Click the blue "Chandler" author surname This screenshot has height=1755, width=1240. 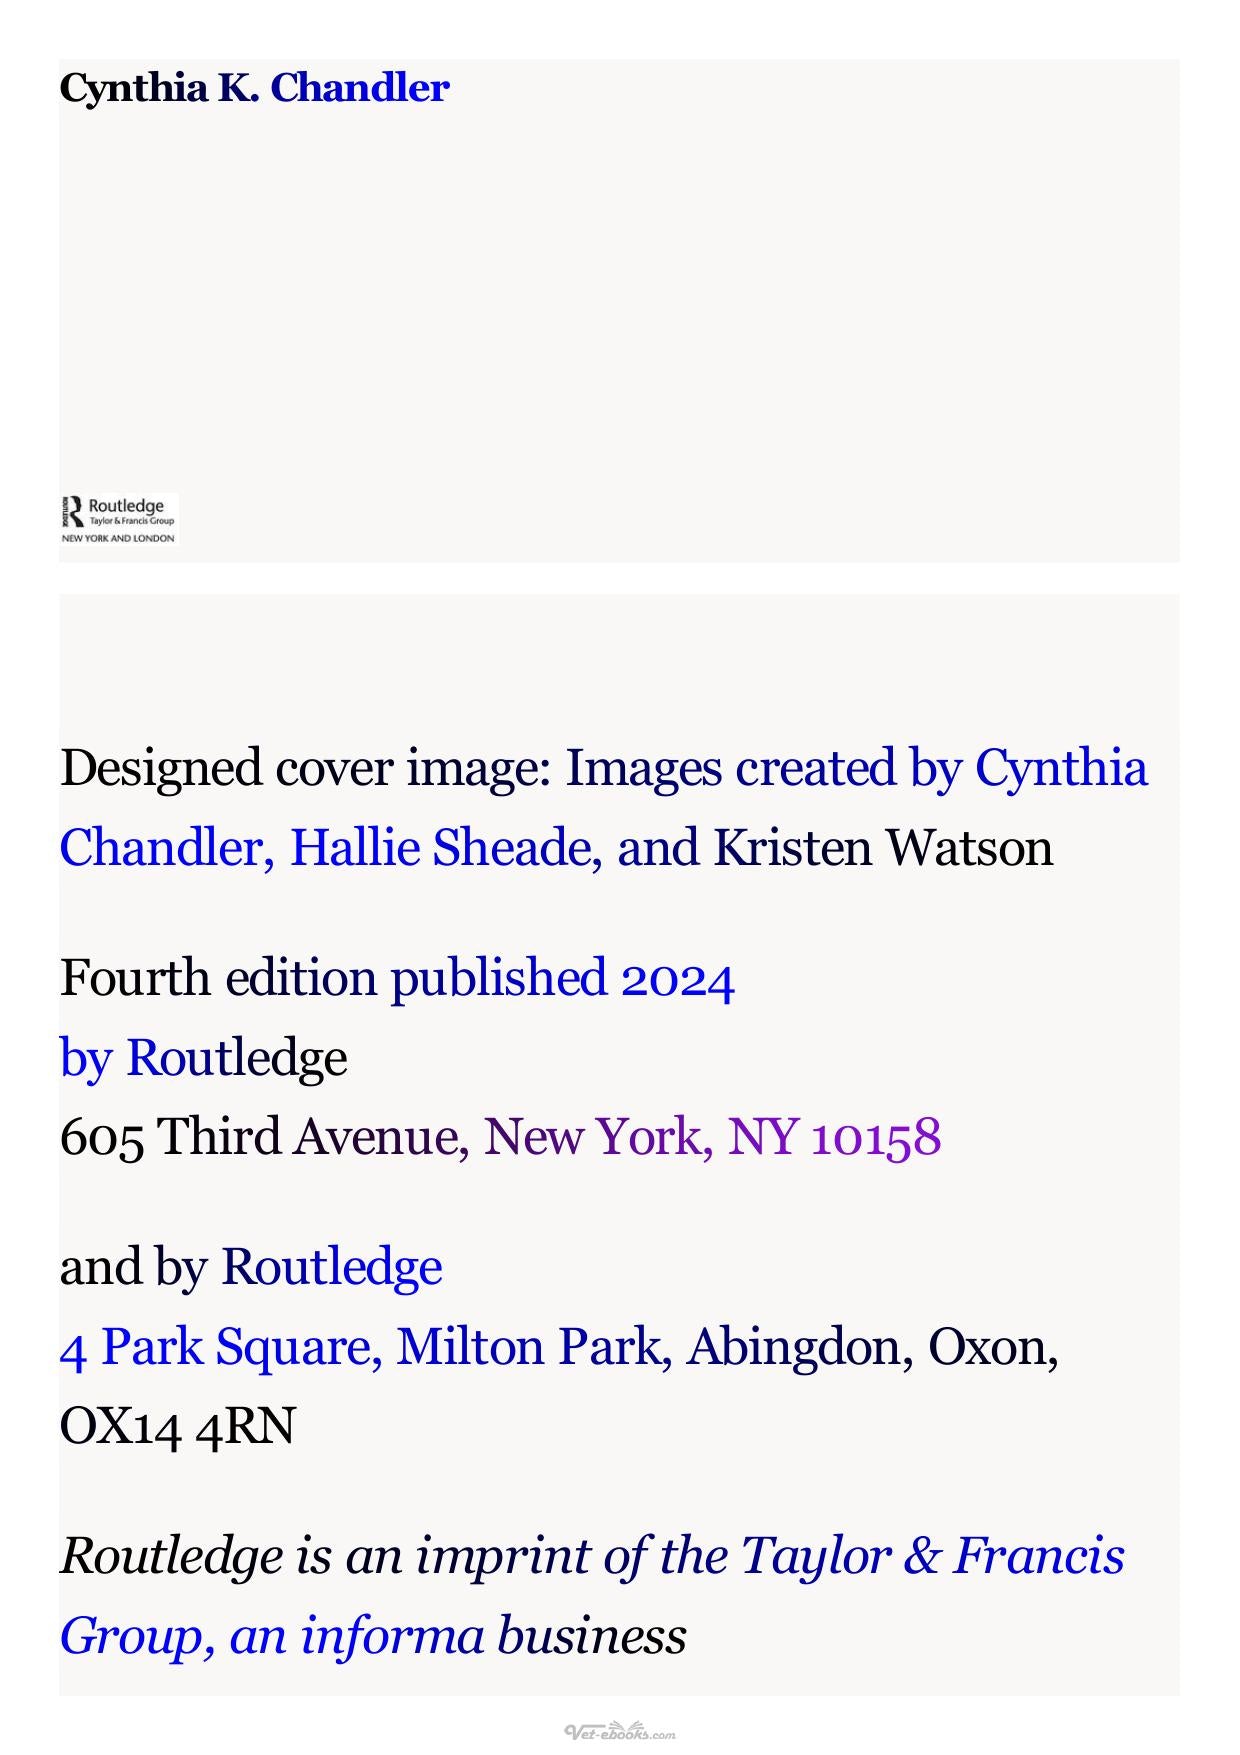click(360, 88)
